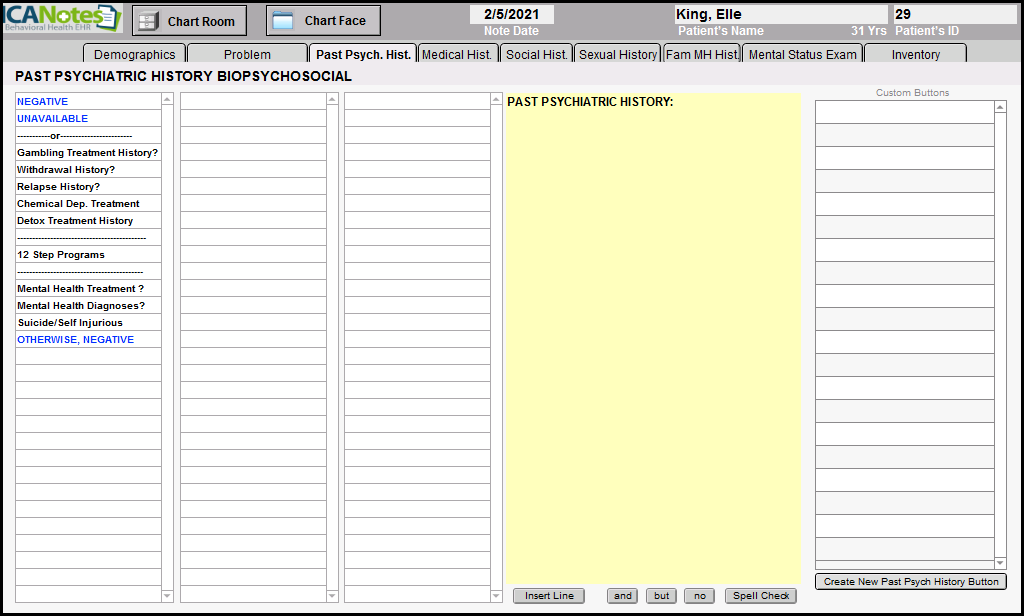Select Gambling Treatment History? item
The height and width of the screenshot is (616, 1024).
(x=87, y=153)
